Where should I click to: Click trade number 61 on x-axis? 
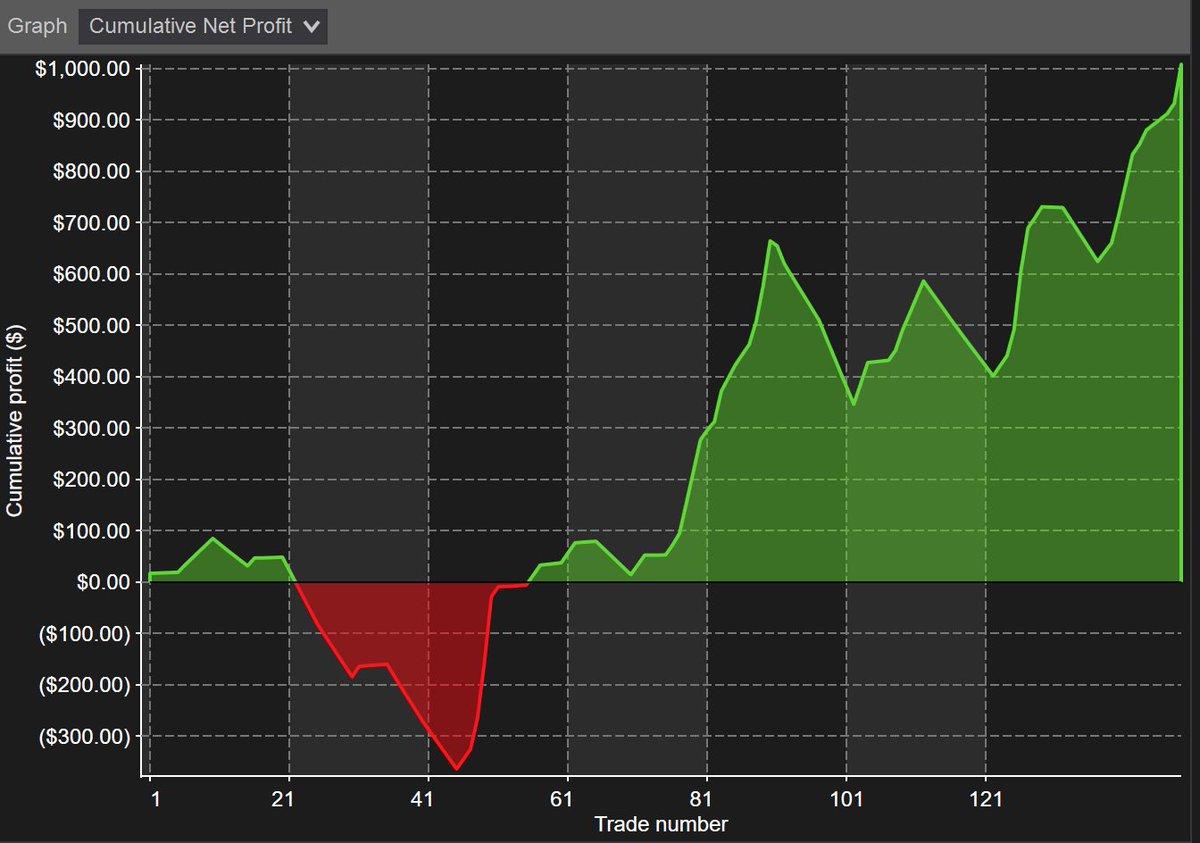click(564, 799)
